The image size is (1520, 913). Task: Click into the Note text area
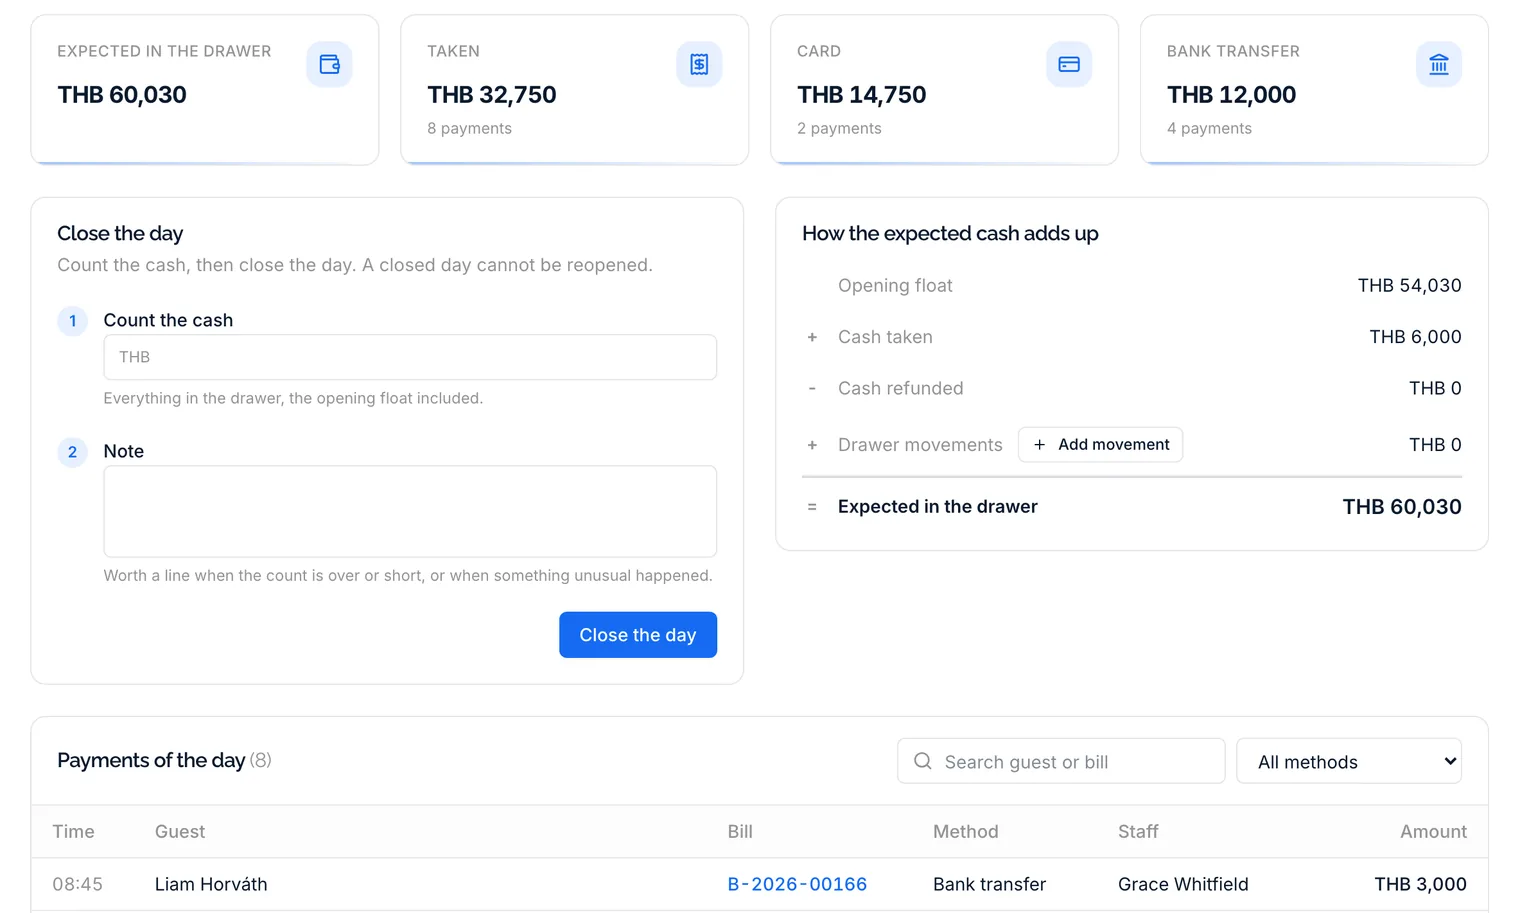coord(410,511)
